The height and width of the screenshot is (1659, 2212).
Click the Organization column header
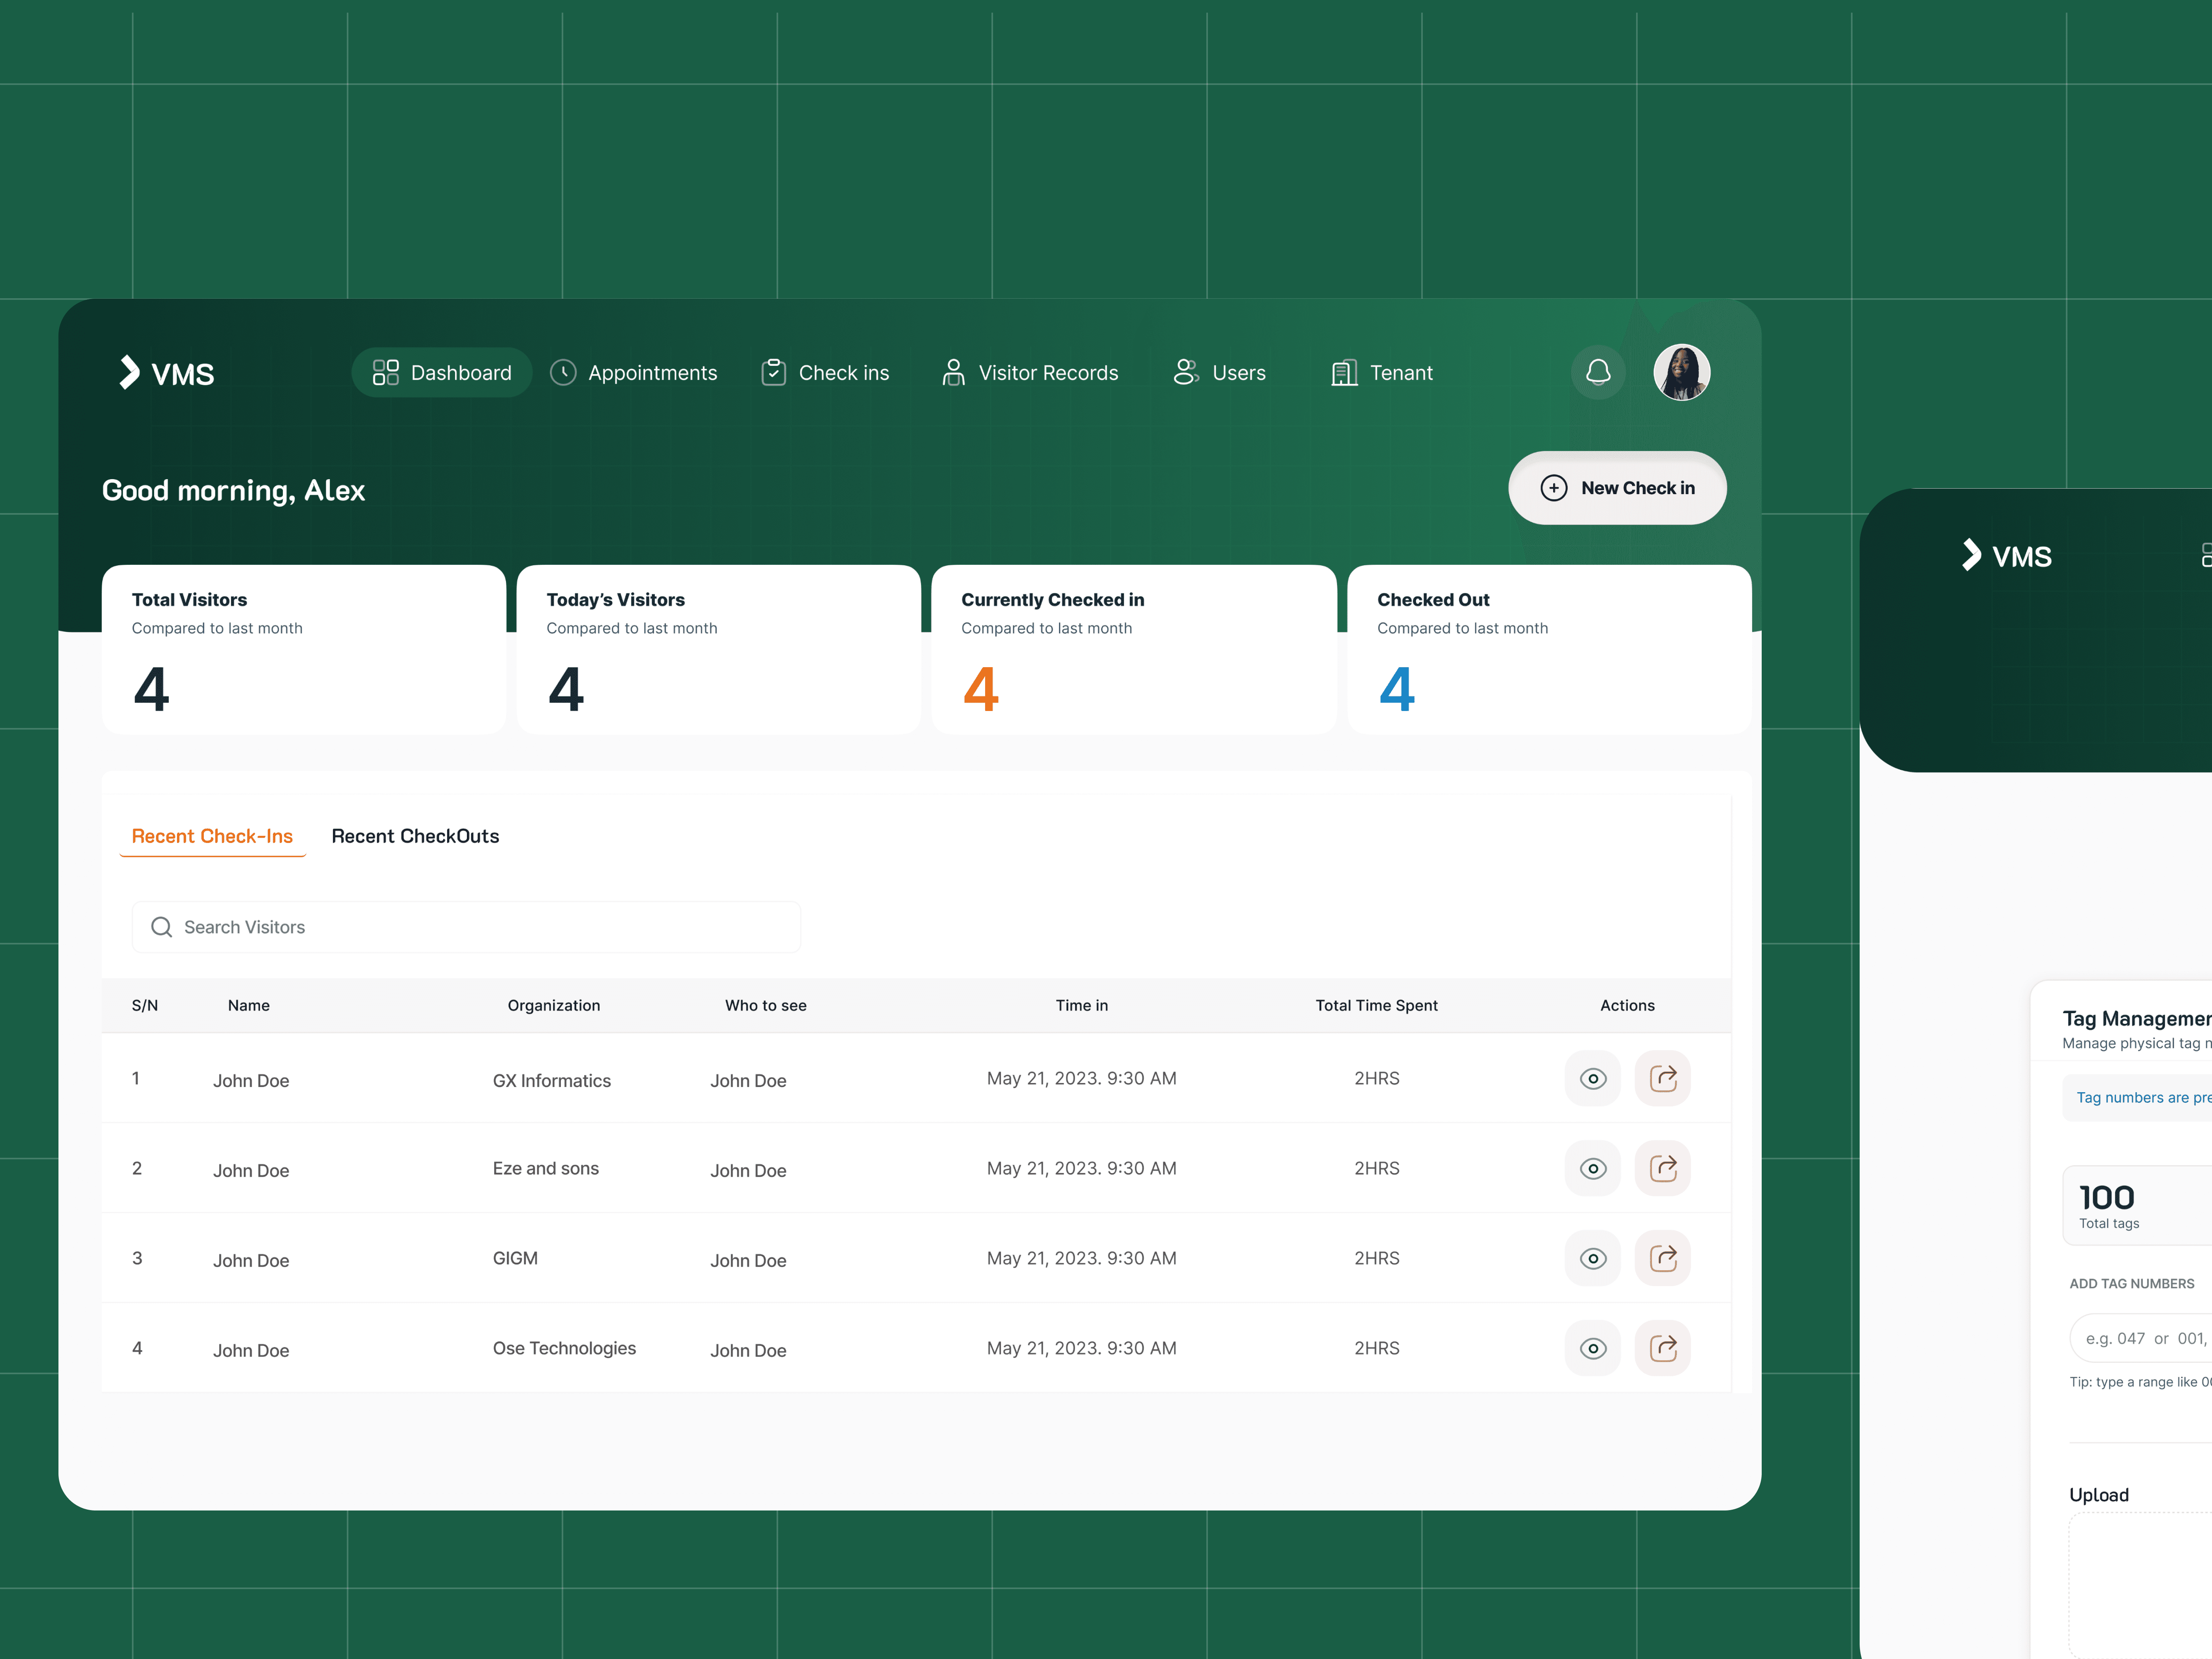click(x=554, y=1006)
